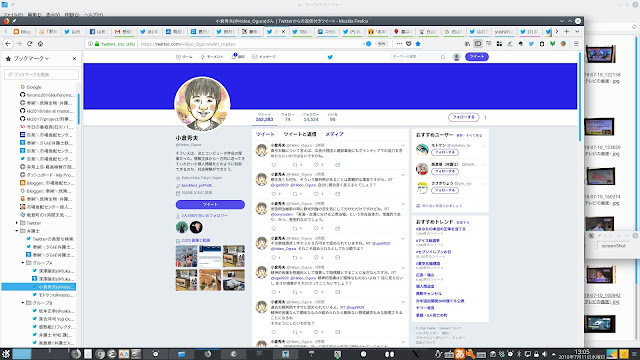
Task: Click the Twitter extension bird icon in toolbar
Action: 531,44
